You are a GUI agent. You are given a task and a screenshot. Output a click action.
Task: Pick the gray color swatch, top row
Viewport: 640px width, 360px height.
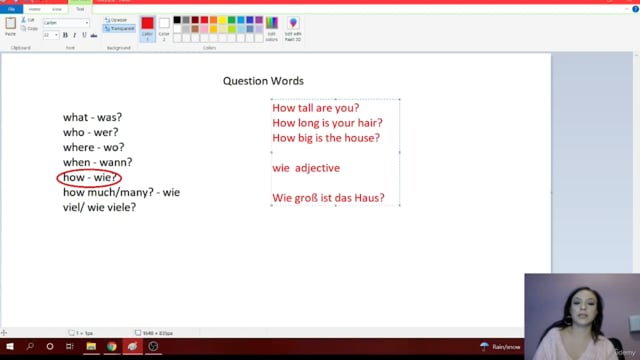186,20
